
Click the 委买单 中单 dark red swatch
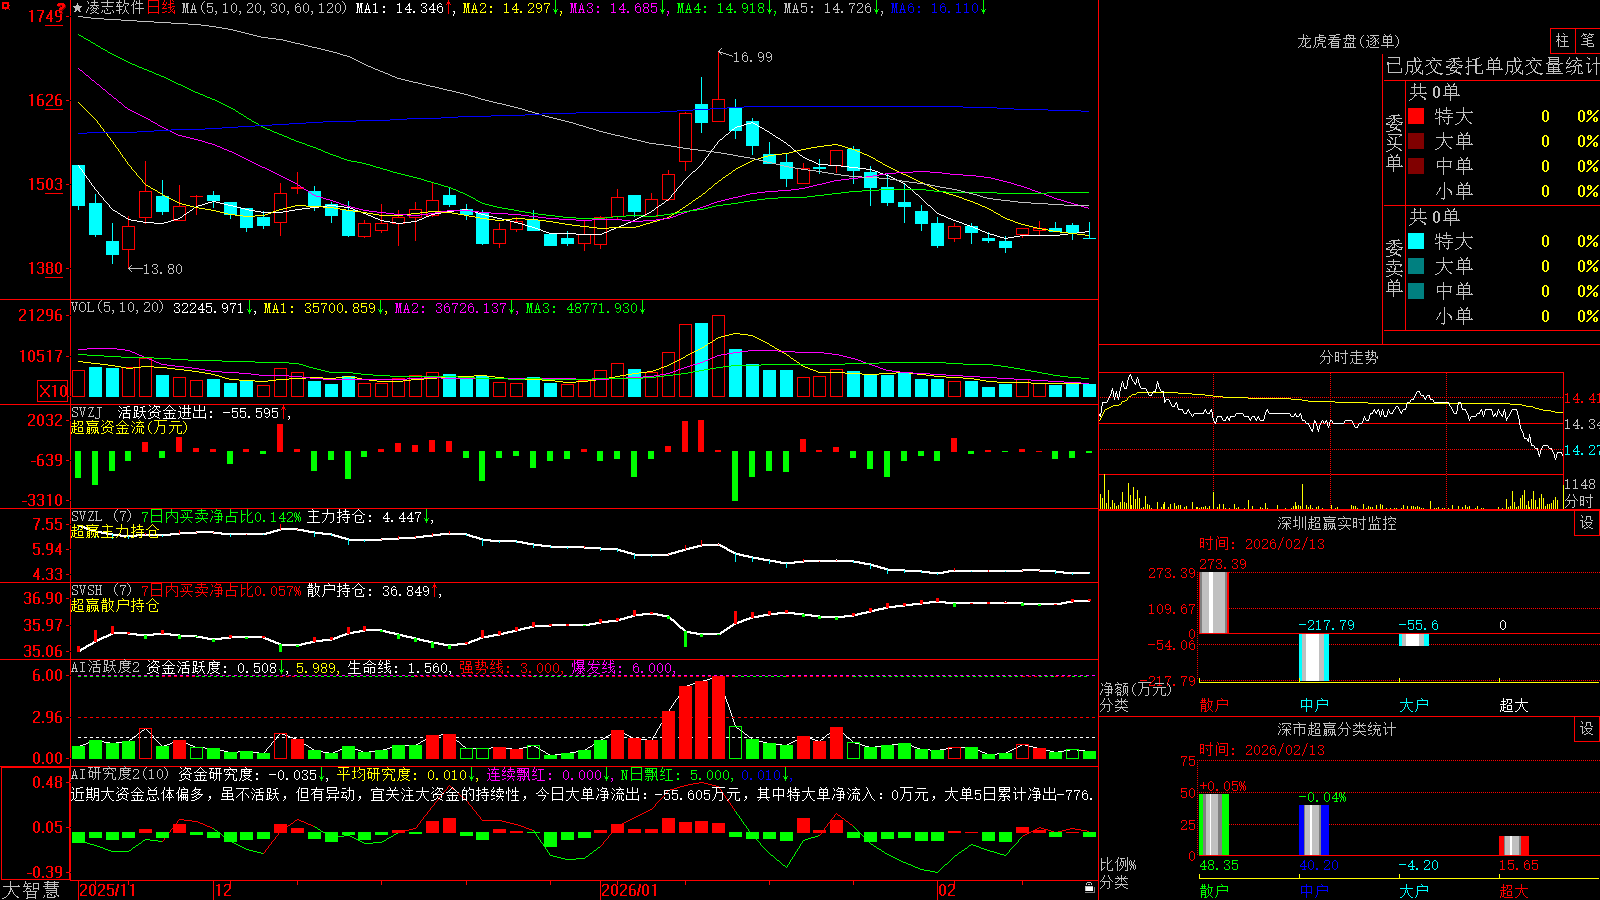[1416, 166]
